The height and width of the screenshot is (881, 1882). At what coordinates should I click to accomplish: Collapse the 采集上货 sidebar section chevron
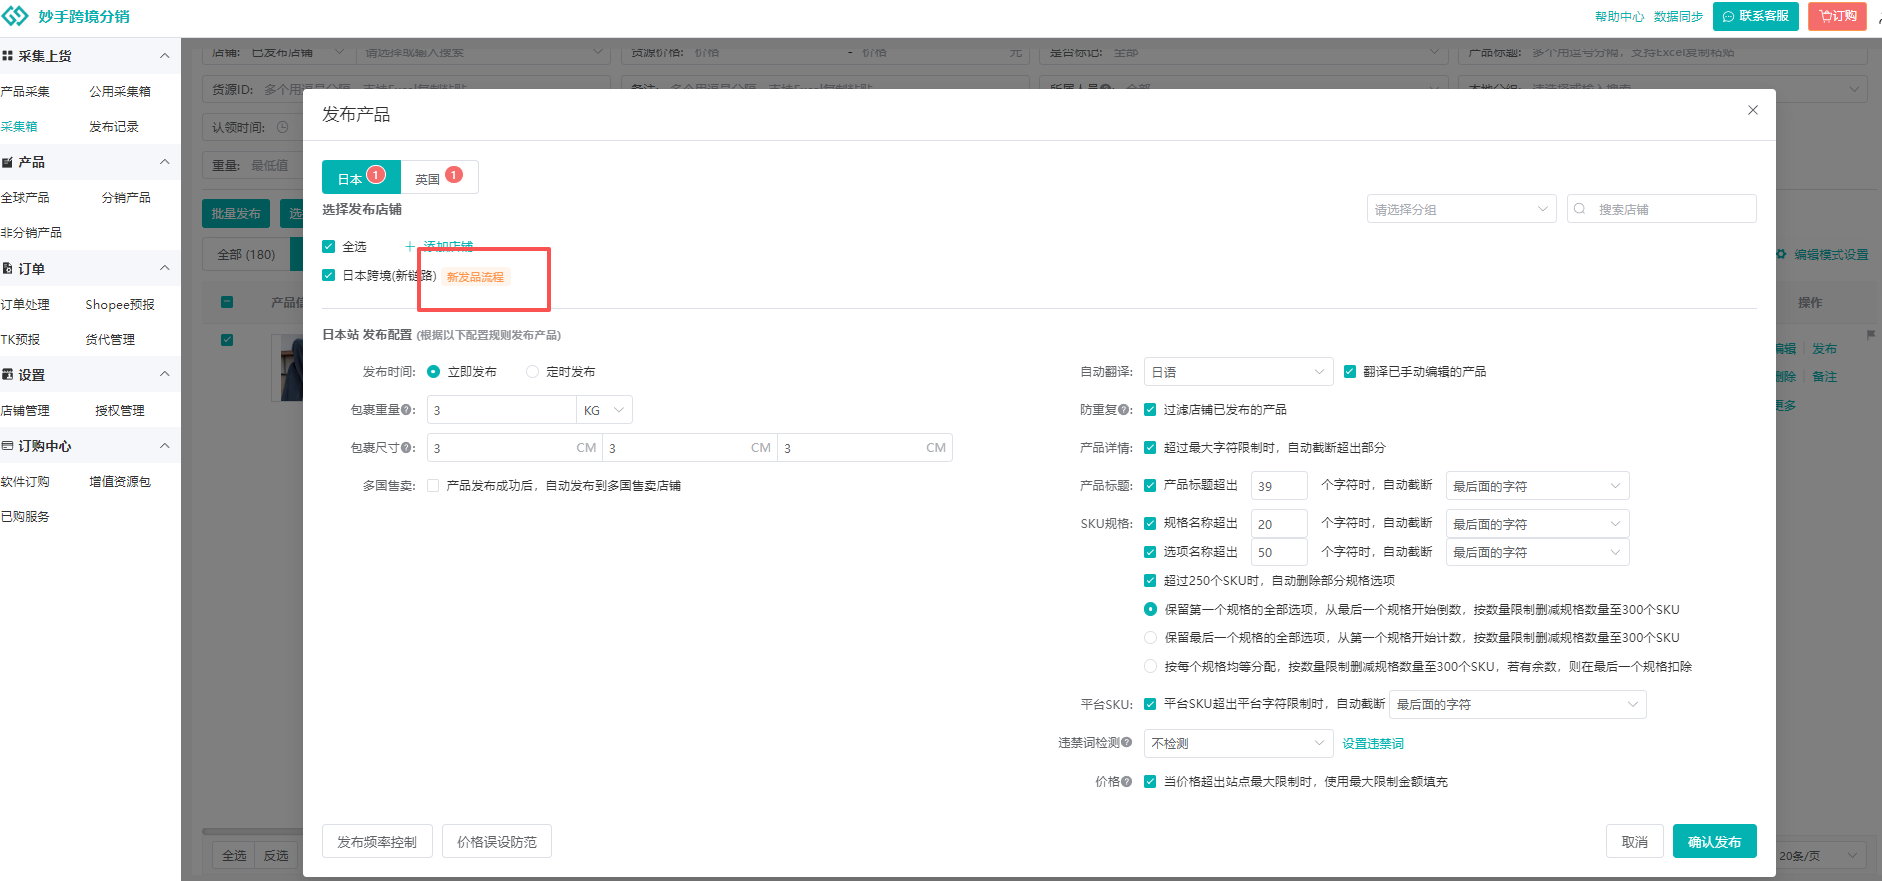(x=165, y=56)
